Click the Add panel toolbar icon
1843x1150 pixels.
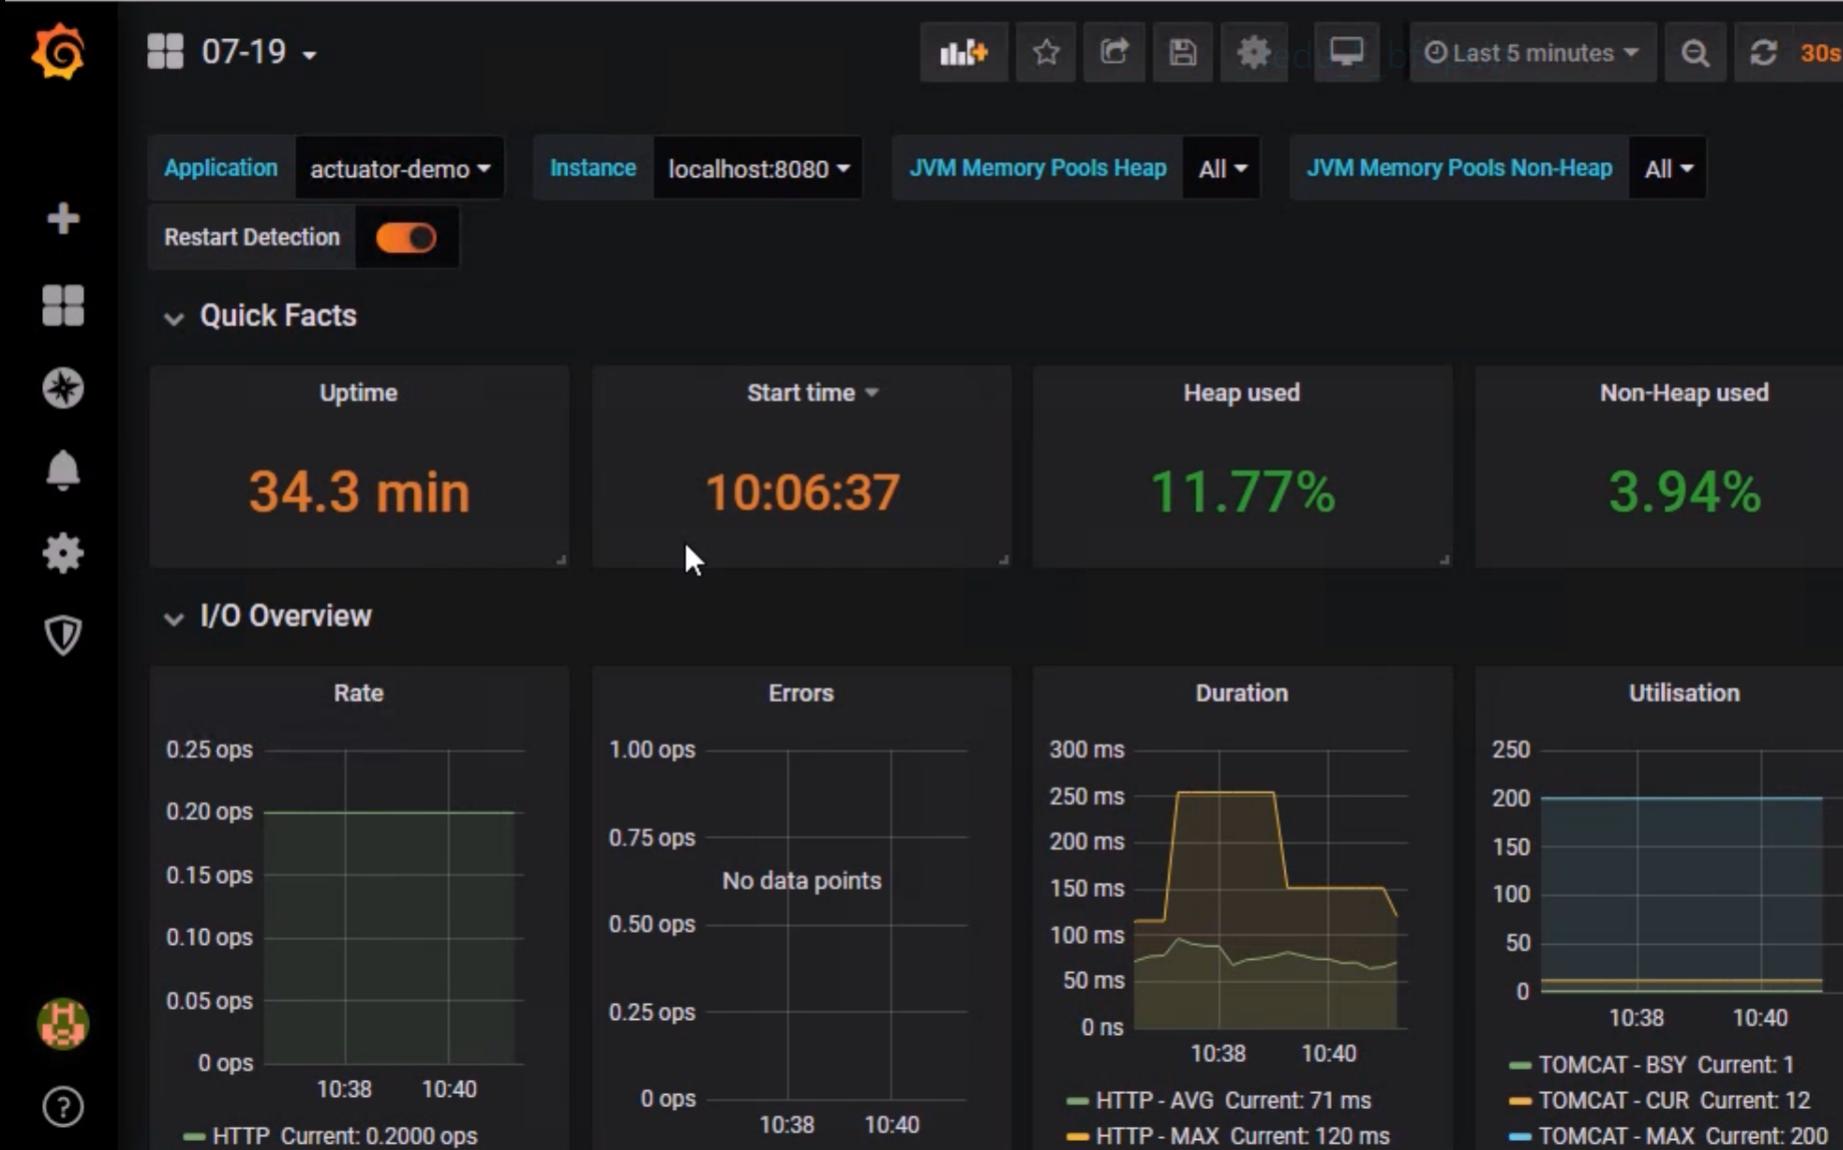pos(964,53)
